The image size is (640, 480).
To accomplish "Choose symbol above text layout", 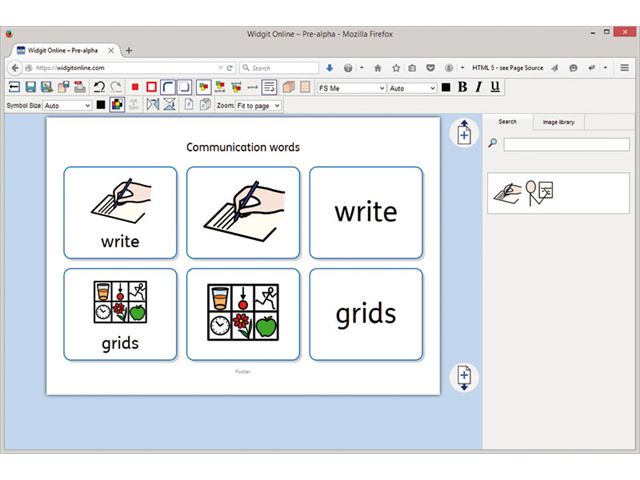I will click(220, 87).
